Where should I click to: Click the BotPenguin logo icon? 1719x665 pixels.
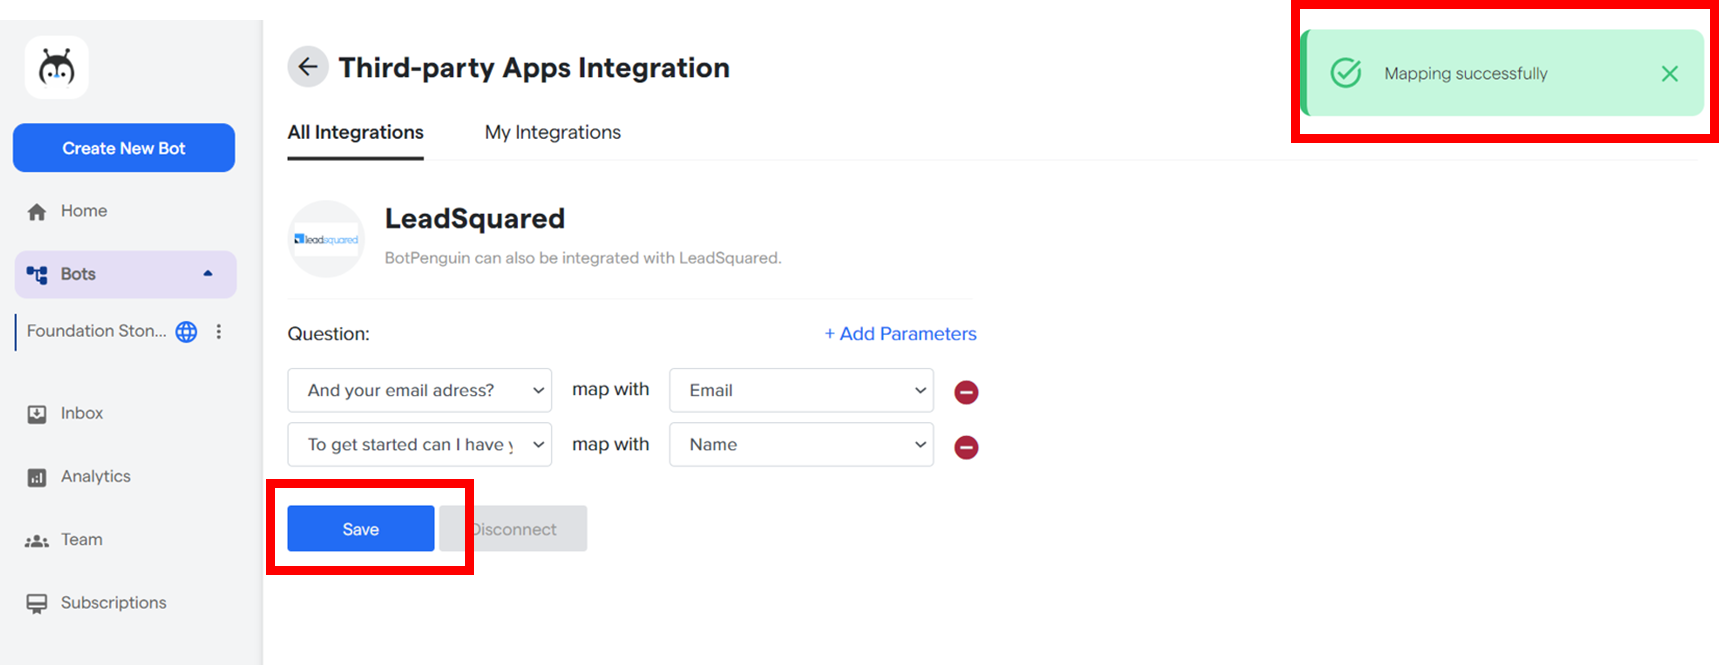[x=57, y=68]
